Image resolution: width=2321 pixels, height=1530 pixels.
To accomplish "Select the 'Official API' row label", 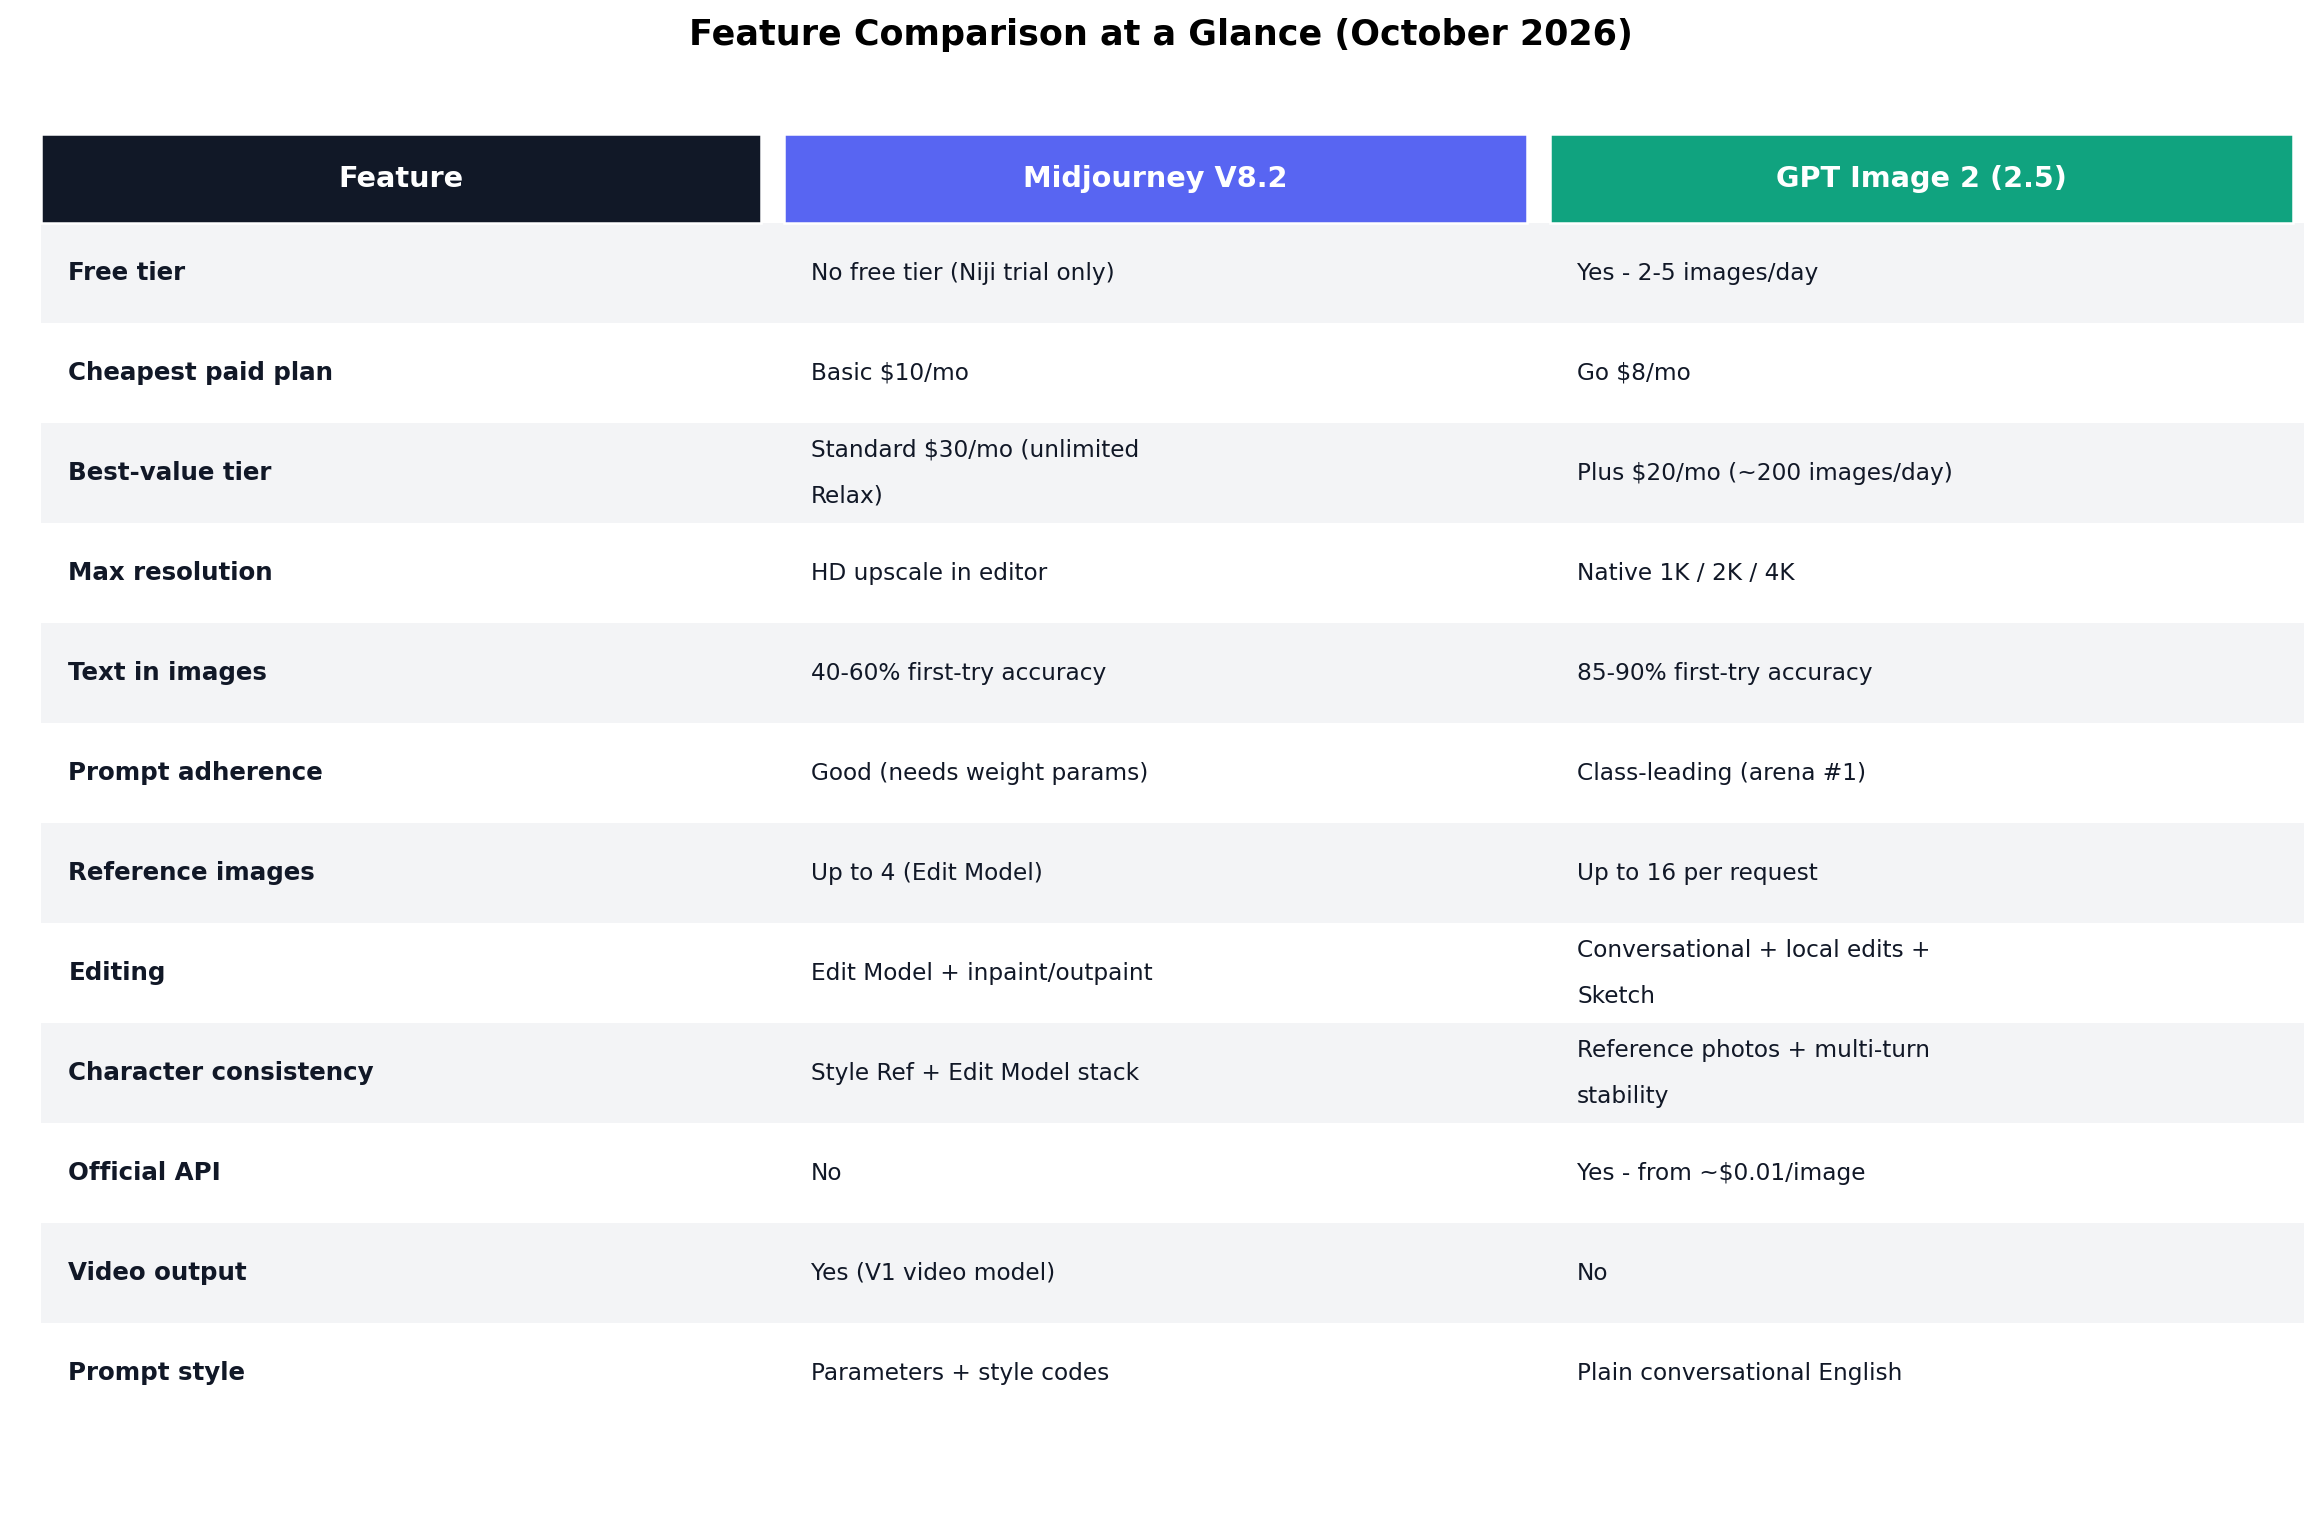I will (x=144, y=1172).
